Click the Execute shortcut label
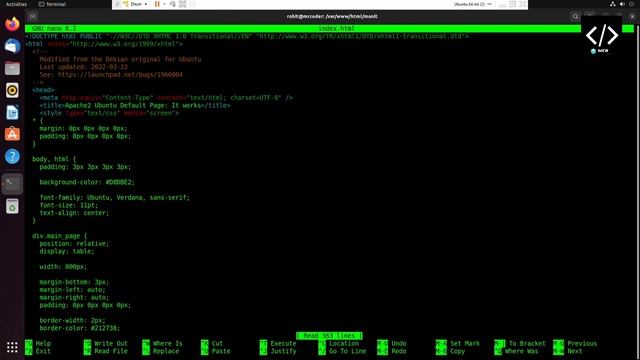 tap(283, 343)
